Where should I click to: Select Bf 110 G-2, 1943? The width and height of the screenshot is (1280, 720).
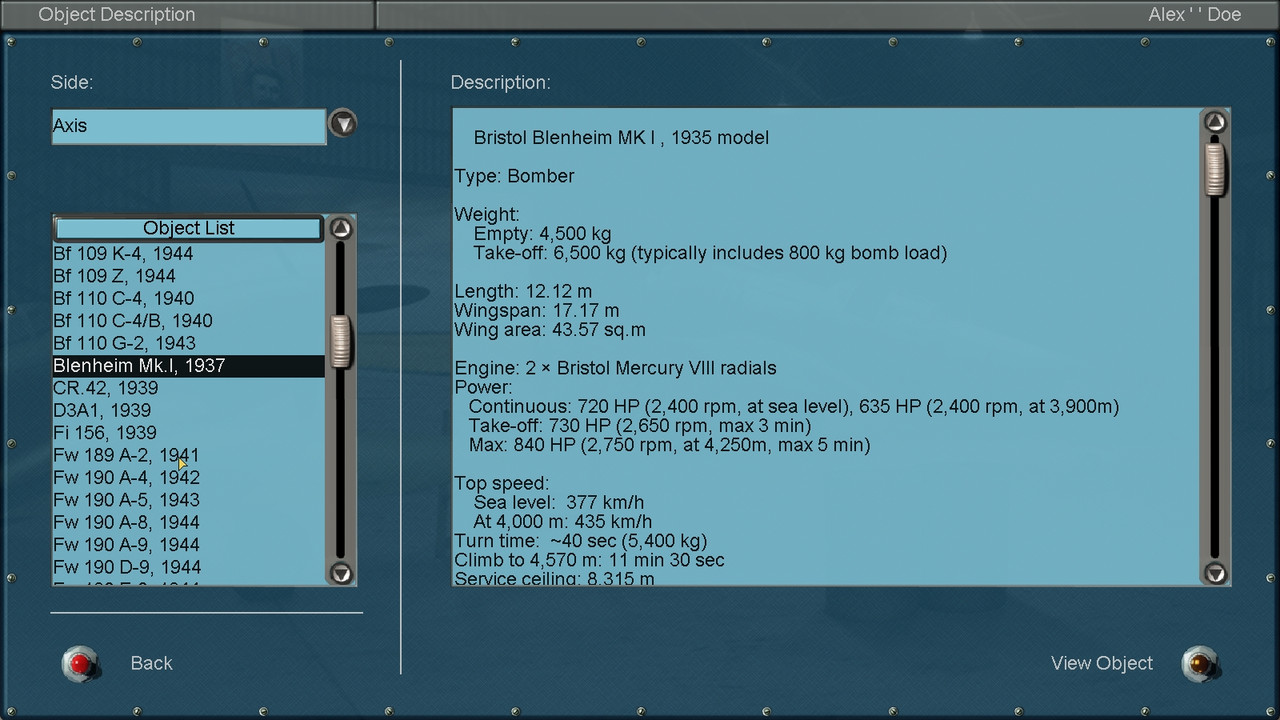[x=189, y=343]
